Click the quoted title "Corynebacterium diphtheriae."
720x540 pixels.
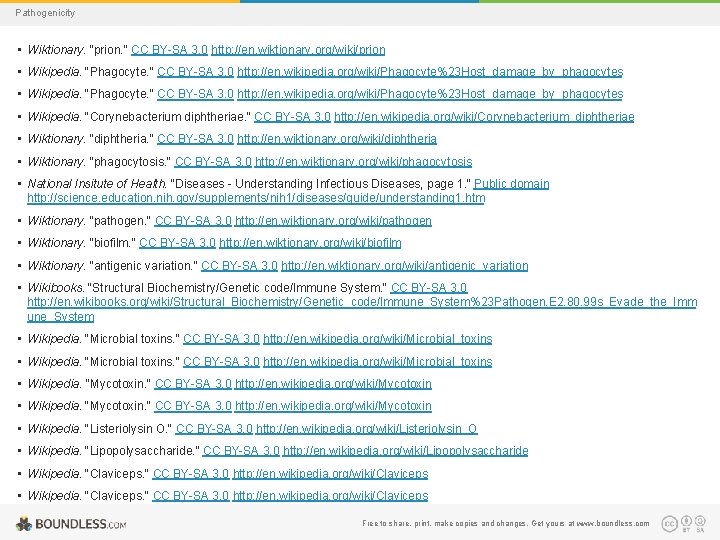tap(168, 117)
